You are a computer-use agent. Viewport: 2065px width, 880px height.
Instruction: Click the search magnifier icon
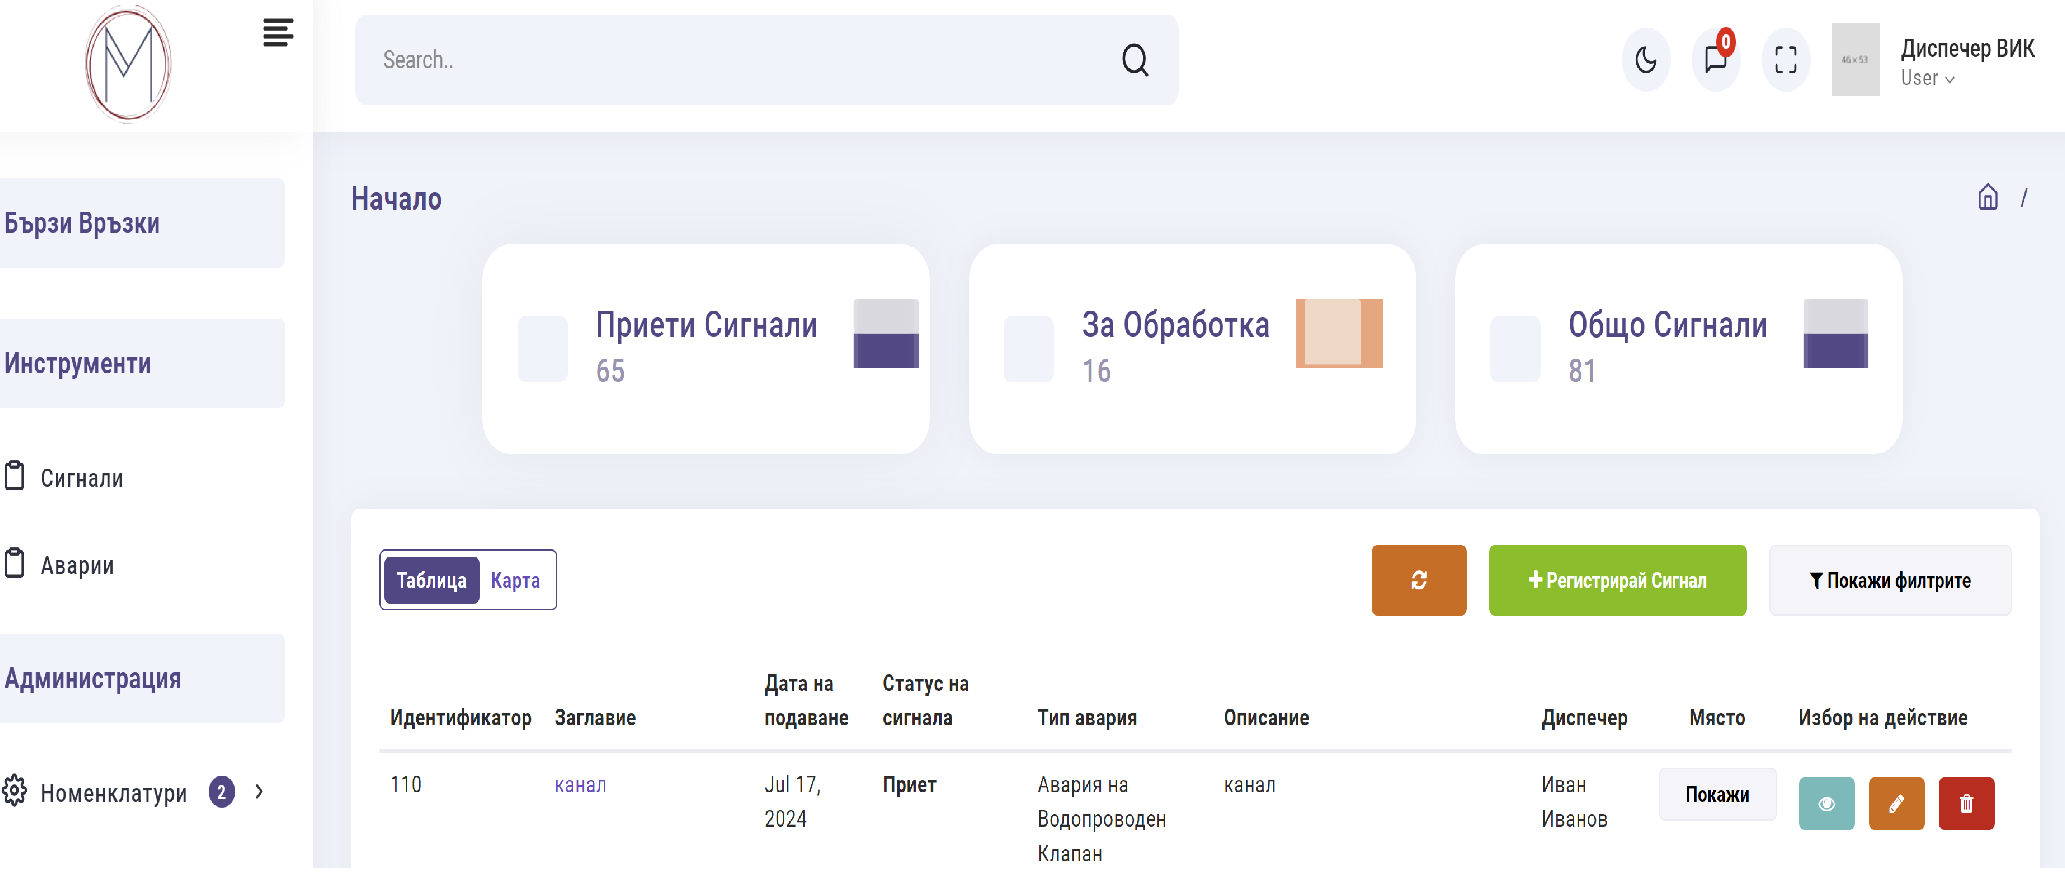coord(1134,60)
